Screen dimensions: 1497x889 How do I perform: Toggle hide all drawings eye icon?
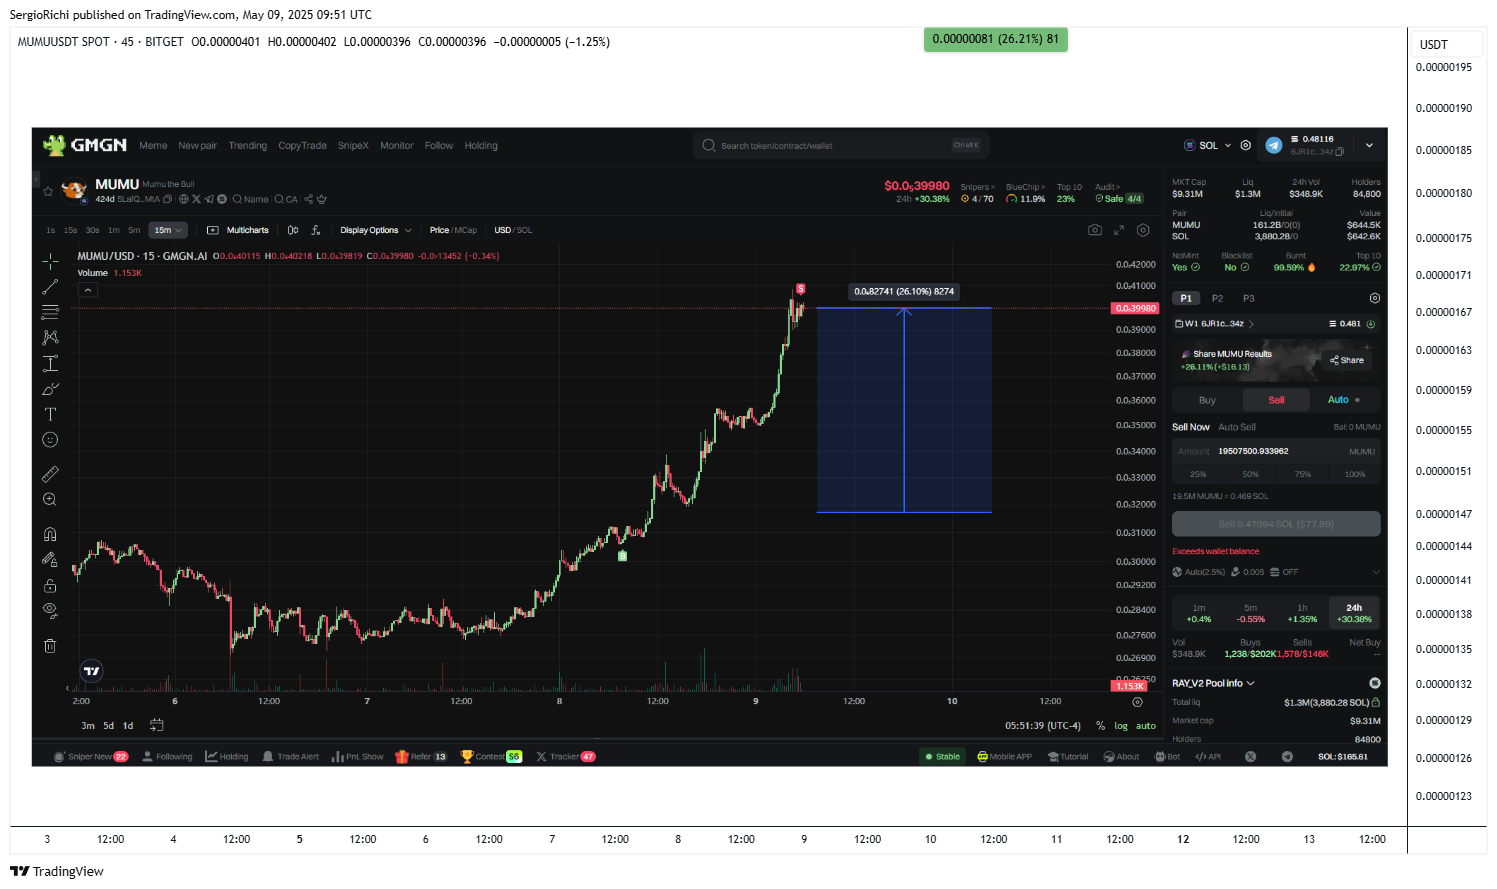tap(50, 610)
